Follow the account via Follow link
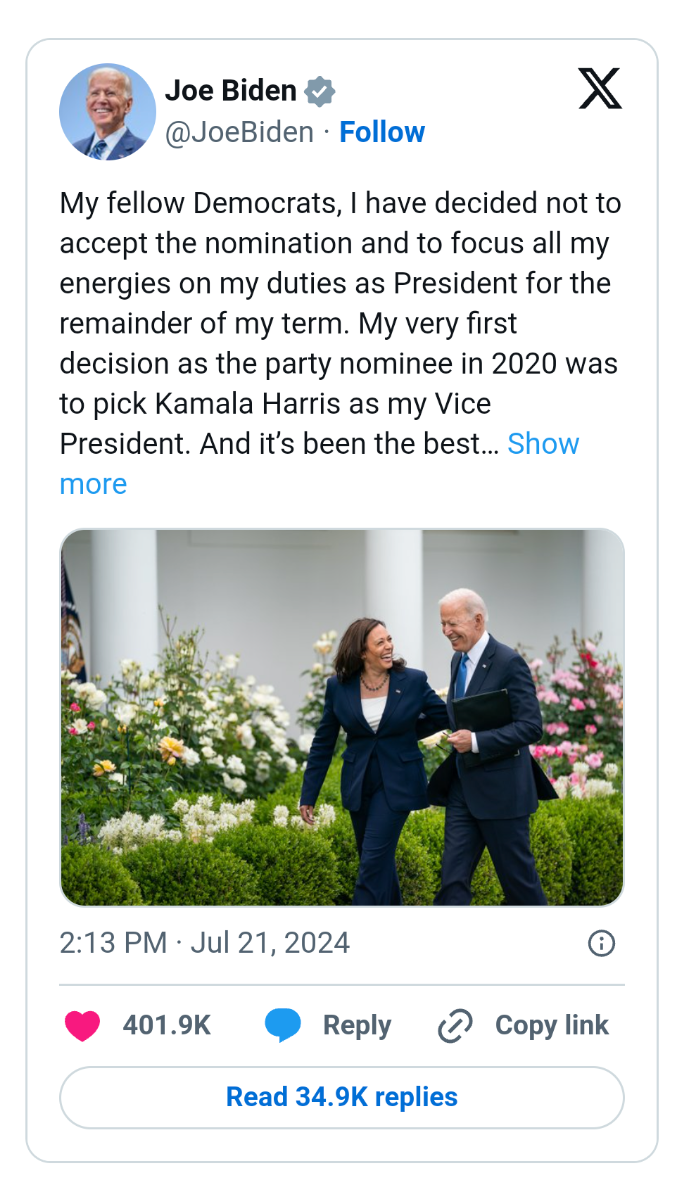Image resolution: width=686 pixels, height=1182 pixels. (382, 132)
